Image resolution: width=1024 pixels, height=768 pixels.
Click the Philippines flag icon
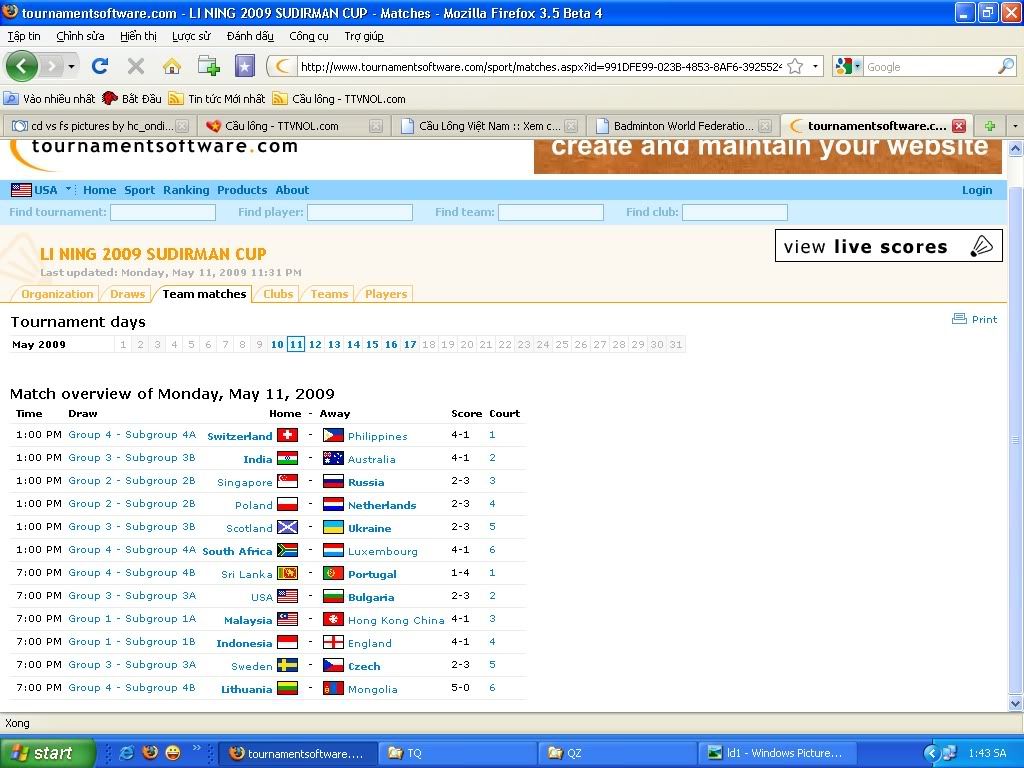click(333, 435)
